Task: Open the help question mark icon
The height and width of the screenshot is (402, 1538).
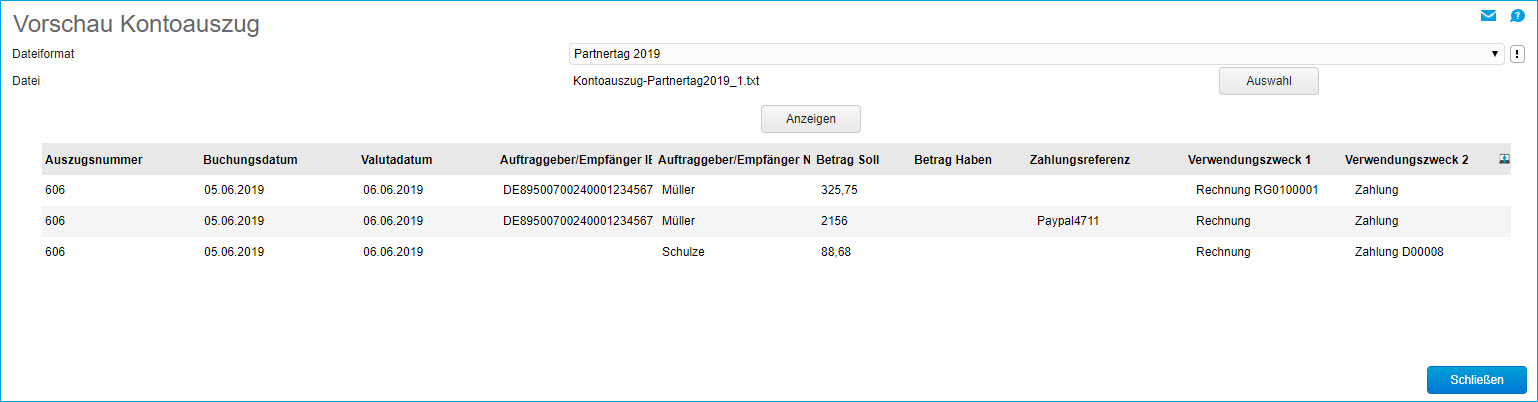Action: click(x=1517, y=16)
